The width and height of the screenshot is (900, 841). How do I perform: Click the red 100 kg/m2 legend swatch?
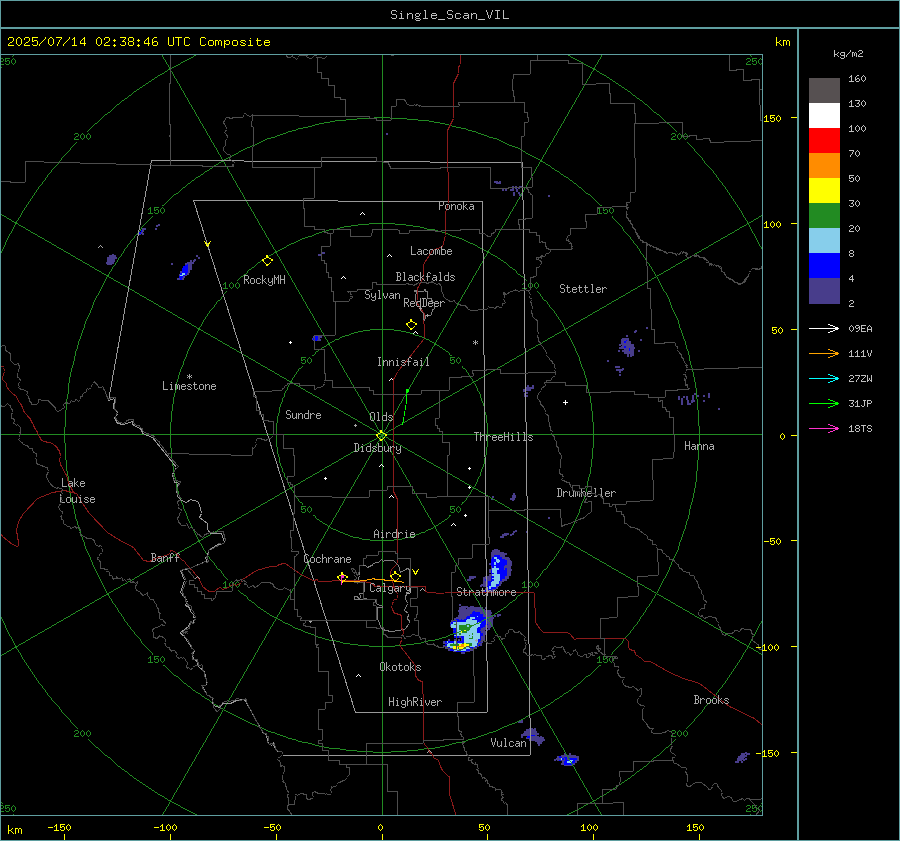824,141
